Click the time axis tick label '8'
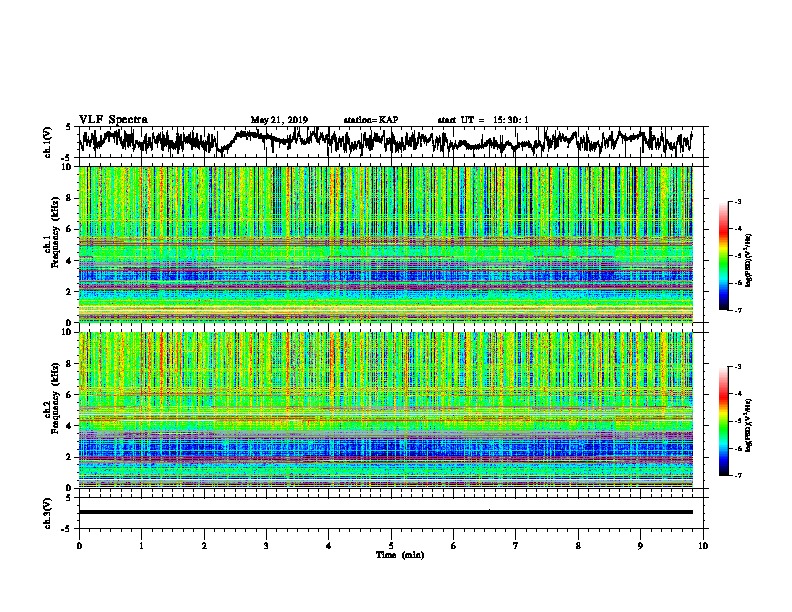The image size is (792, 612). coord(578,546)
